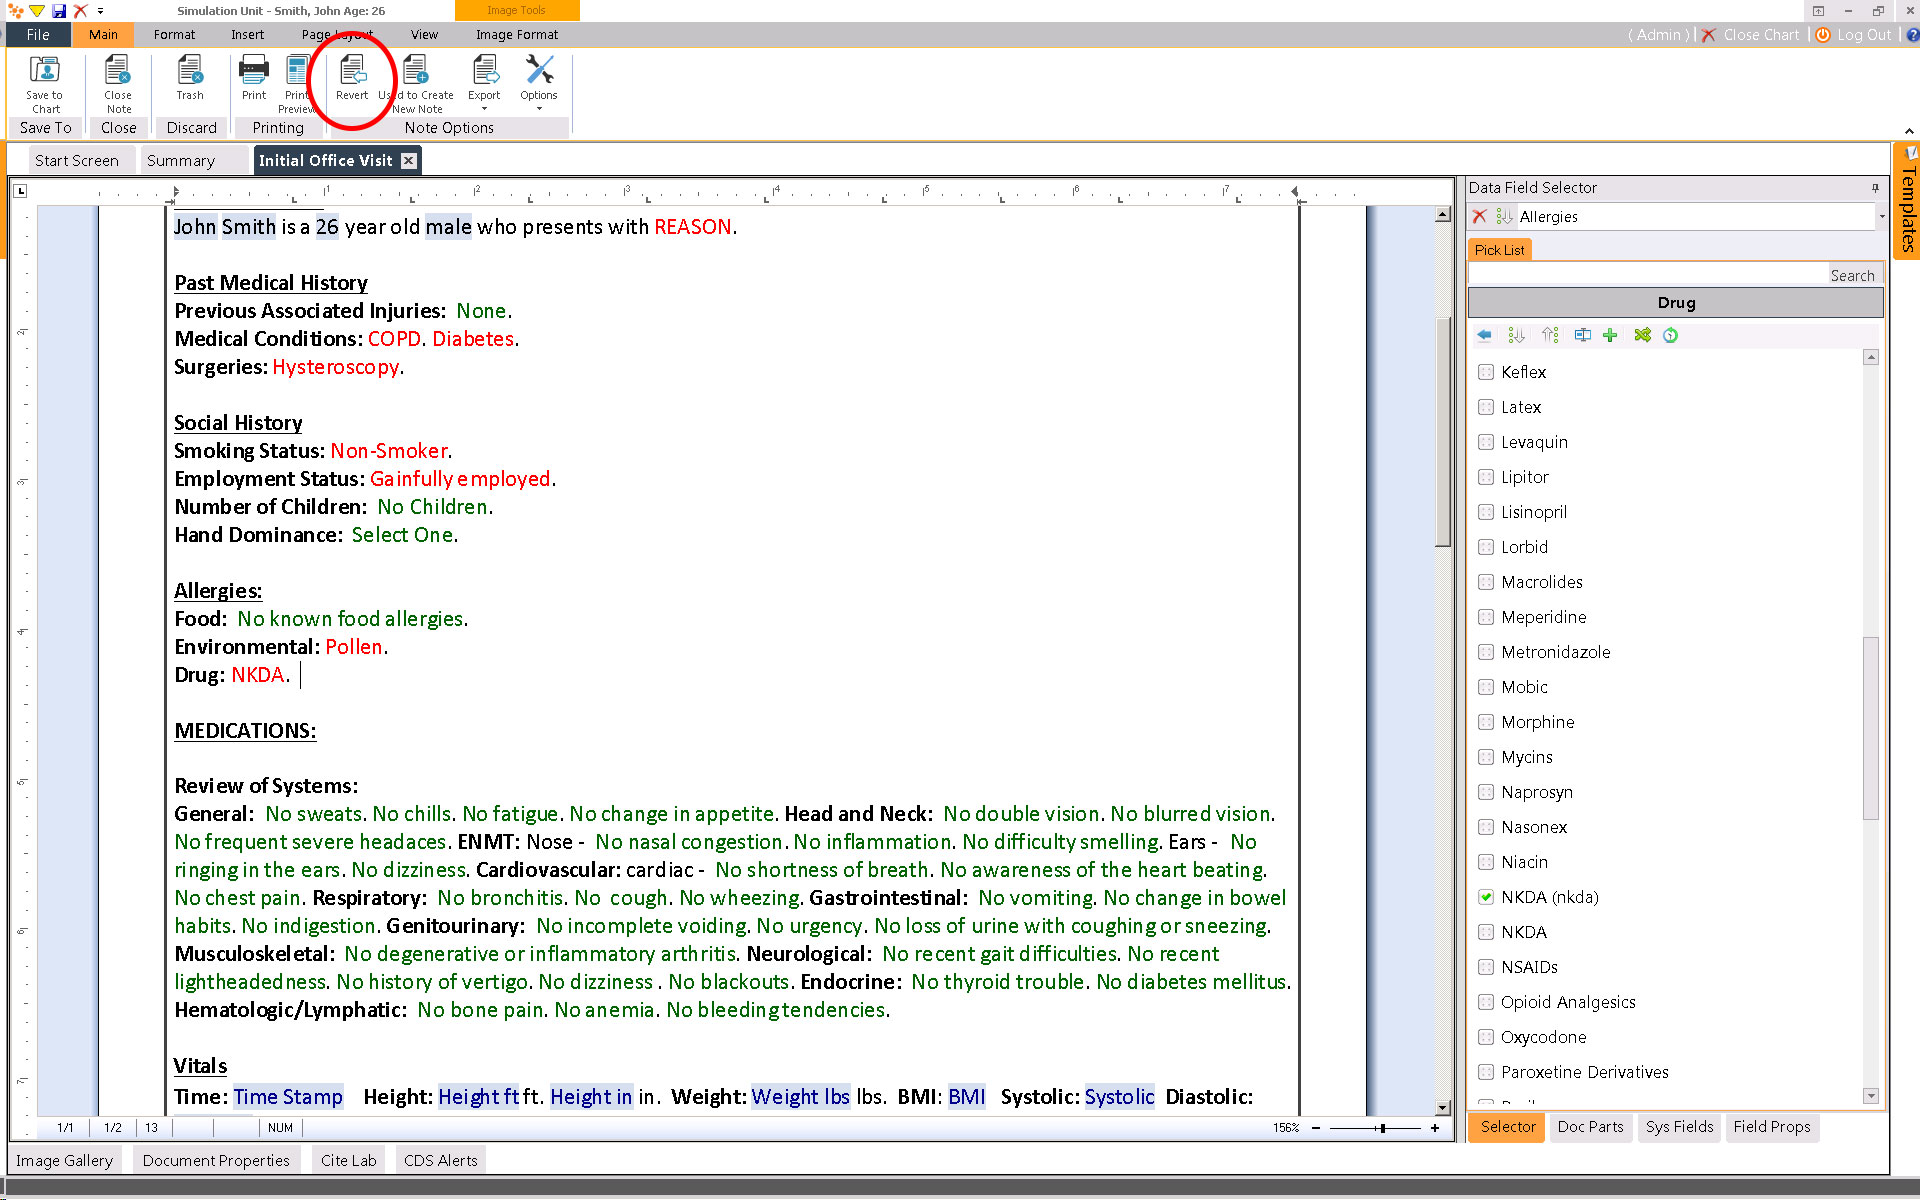Check the Levaquin checkbox

tap(1486, 442)
